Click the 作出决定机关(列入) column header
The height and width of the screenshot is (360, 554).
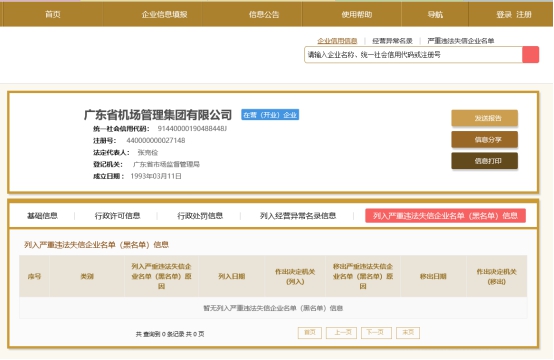click(295, 277)
